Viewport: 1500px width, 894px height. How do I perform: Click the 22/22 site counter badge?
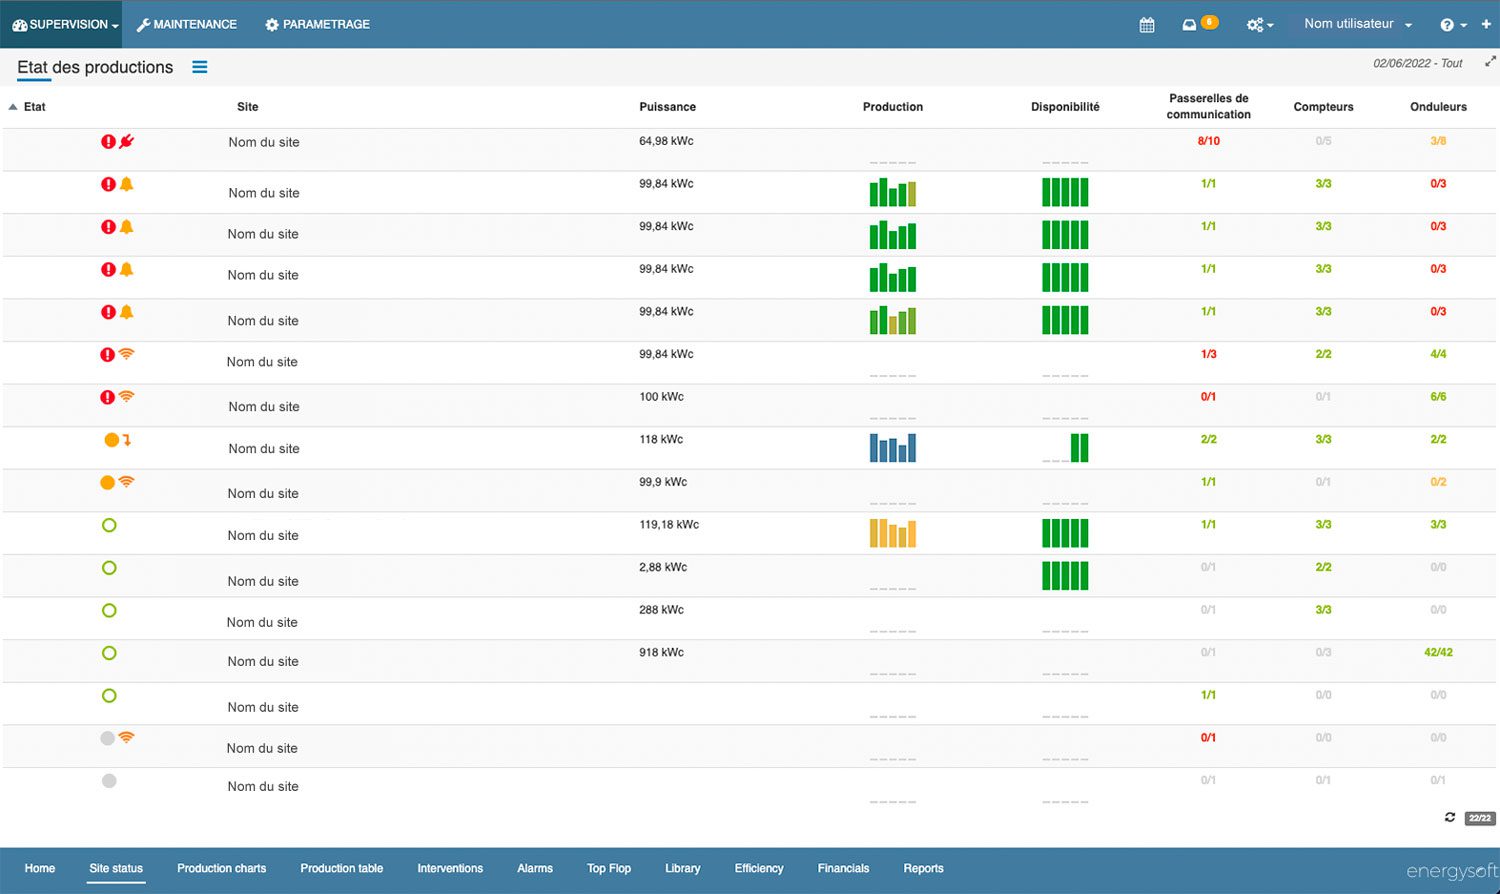pos(1479,818)
